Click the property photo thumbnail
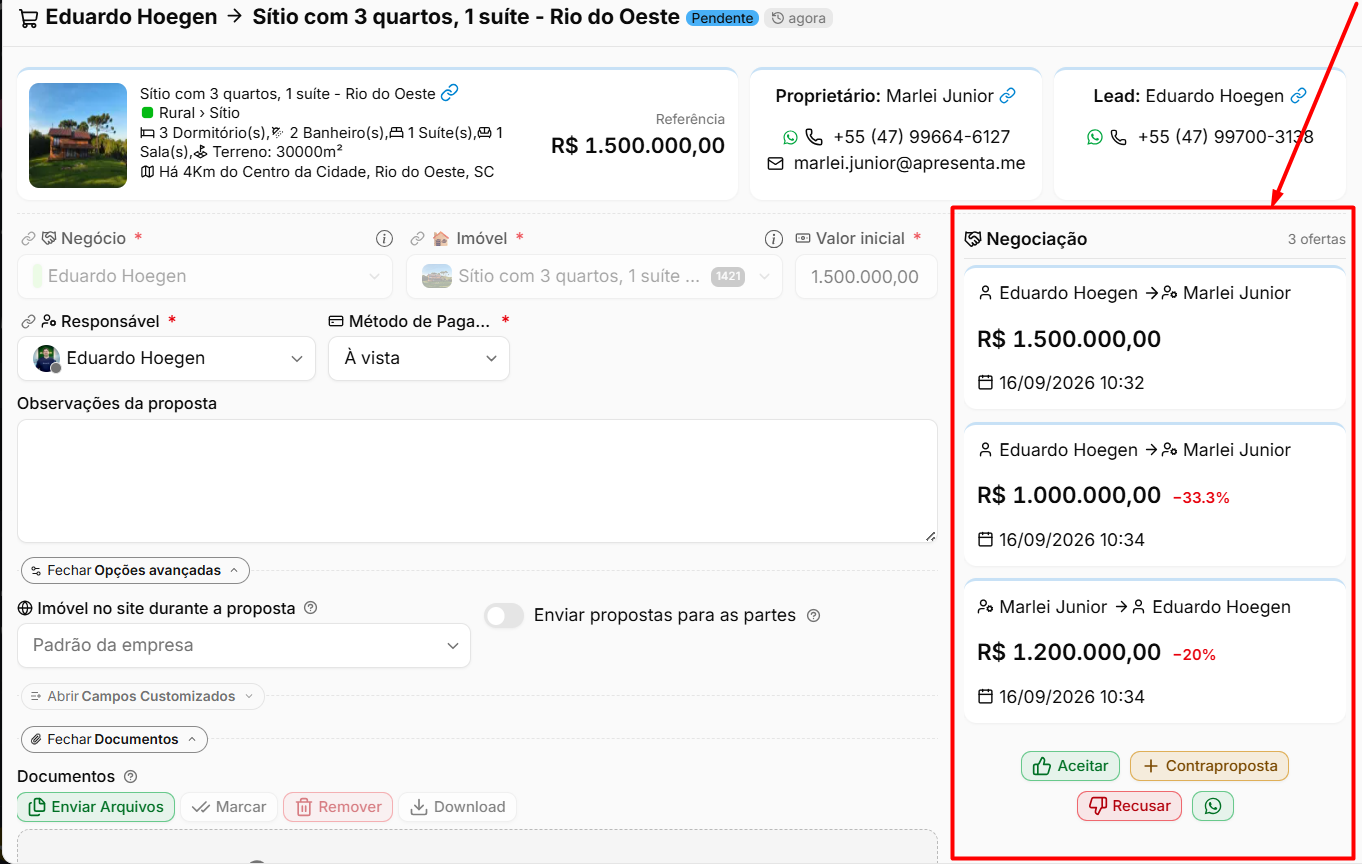1362x864 pixels. [78, 135]
